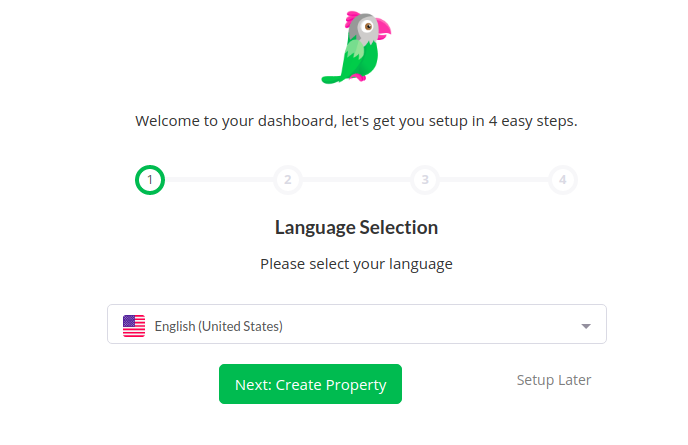Viewport: 688px width, 445px height.
Task: Jump to step 3 circle indicator
Action: 425,180
